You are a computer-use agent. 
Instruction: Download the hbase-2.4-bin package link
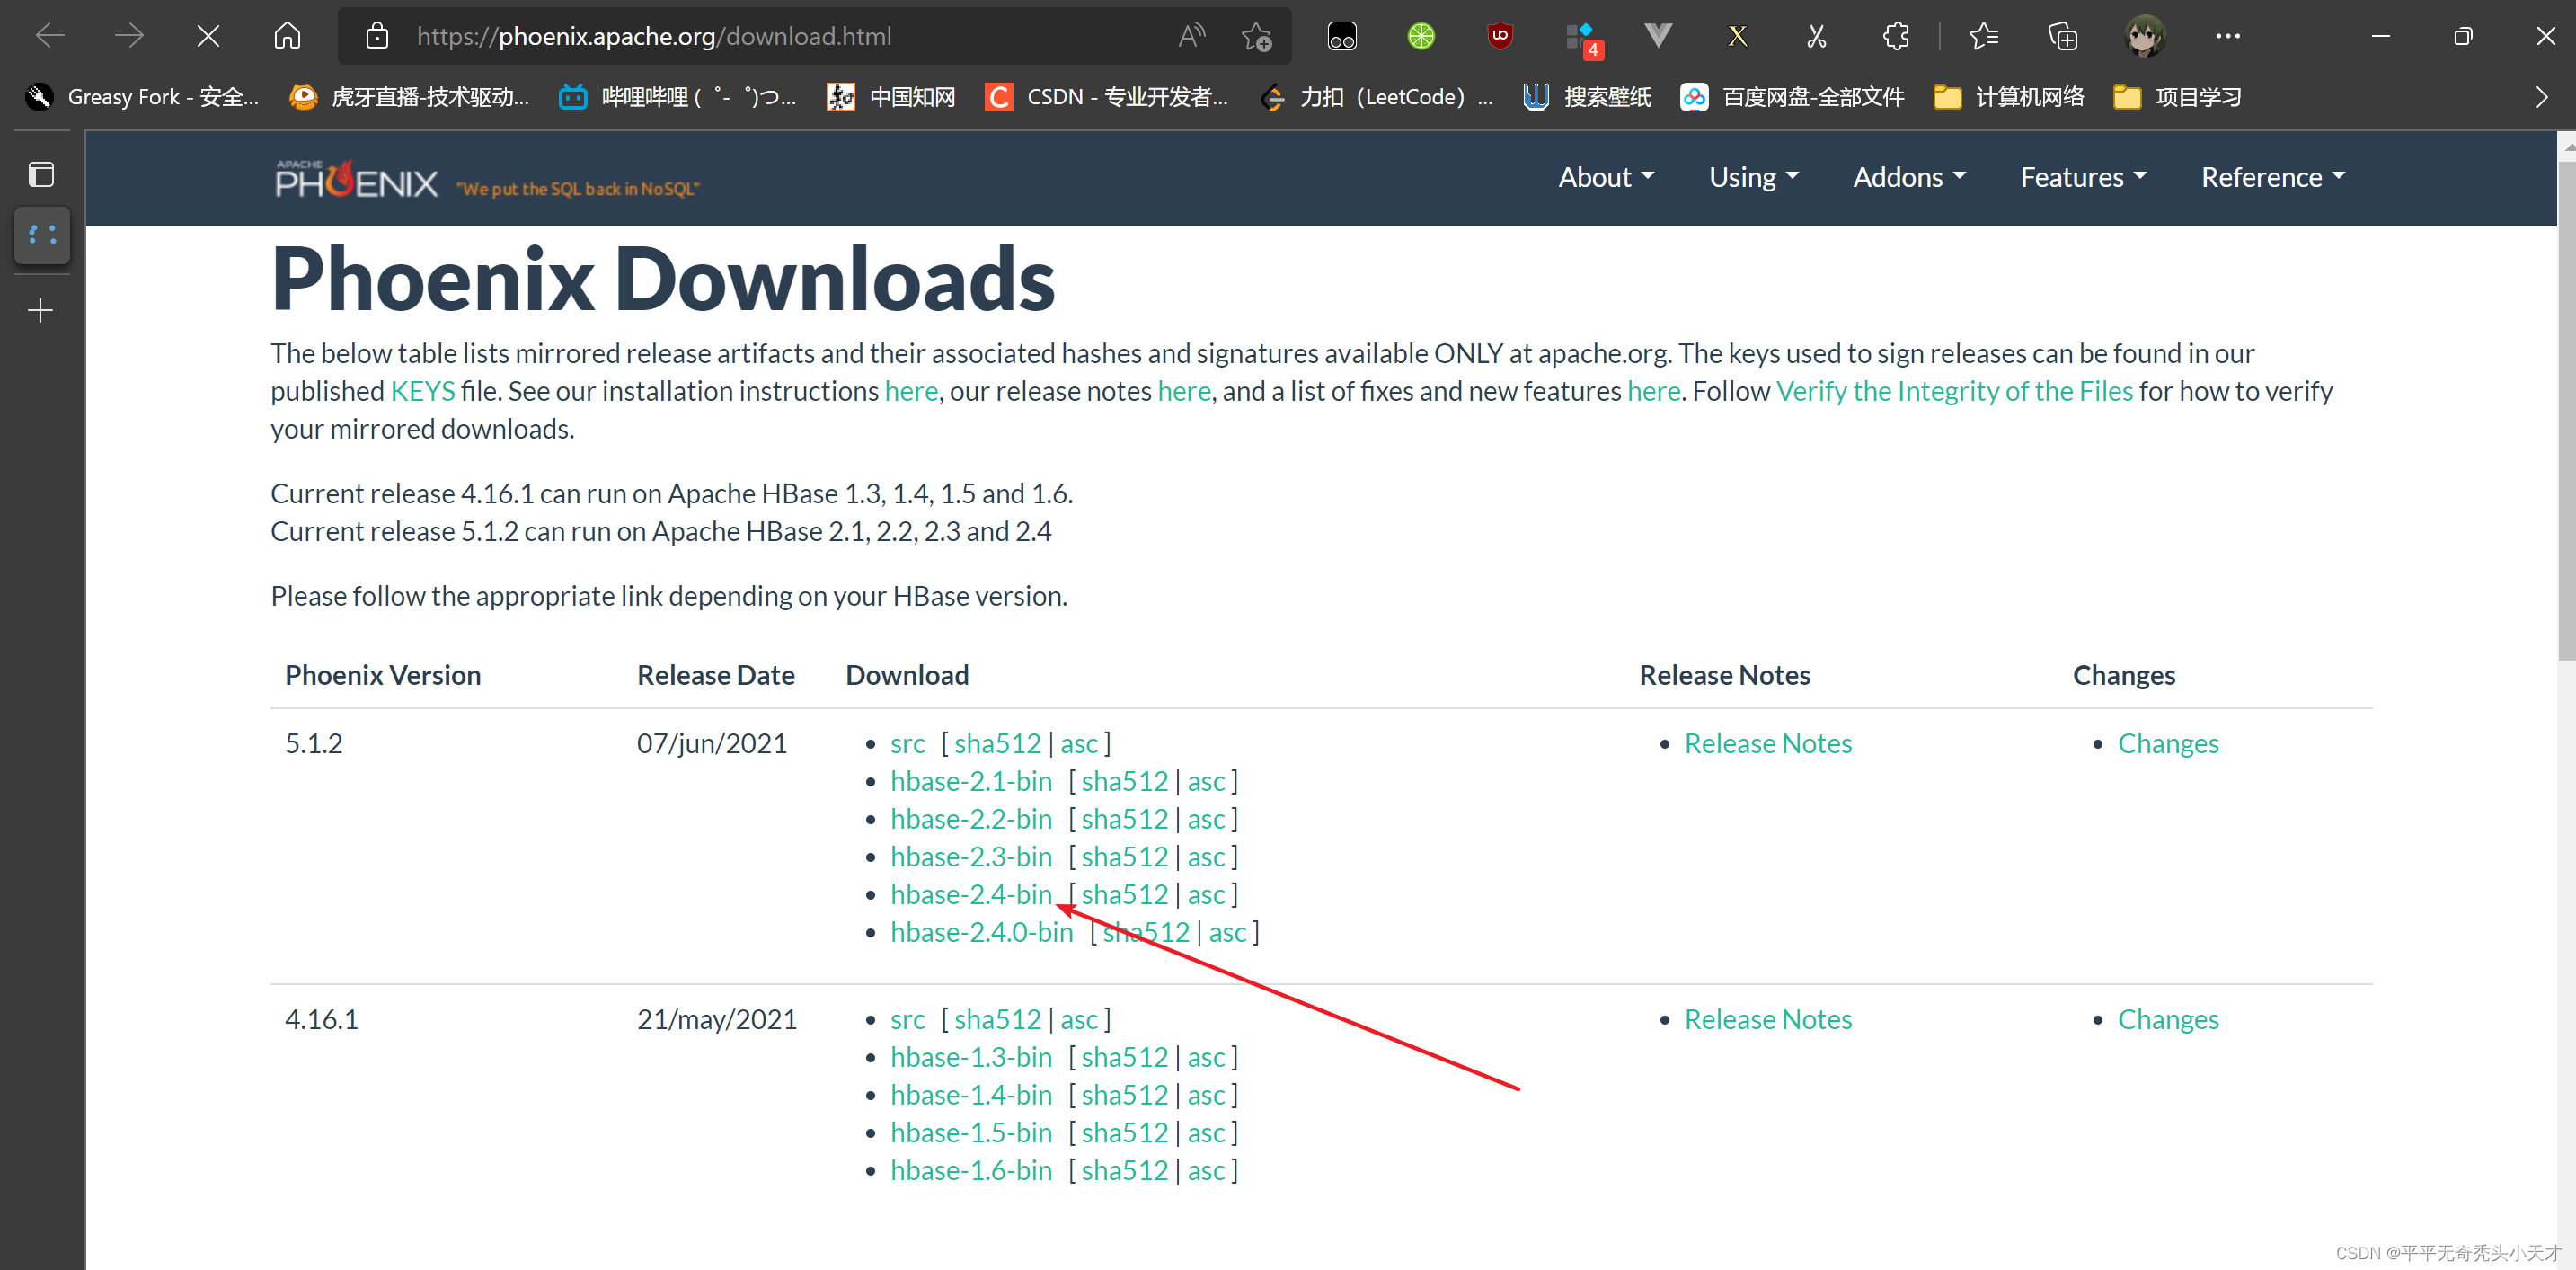pyautogui.click(x=970, y=894)
